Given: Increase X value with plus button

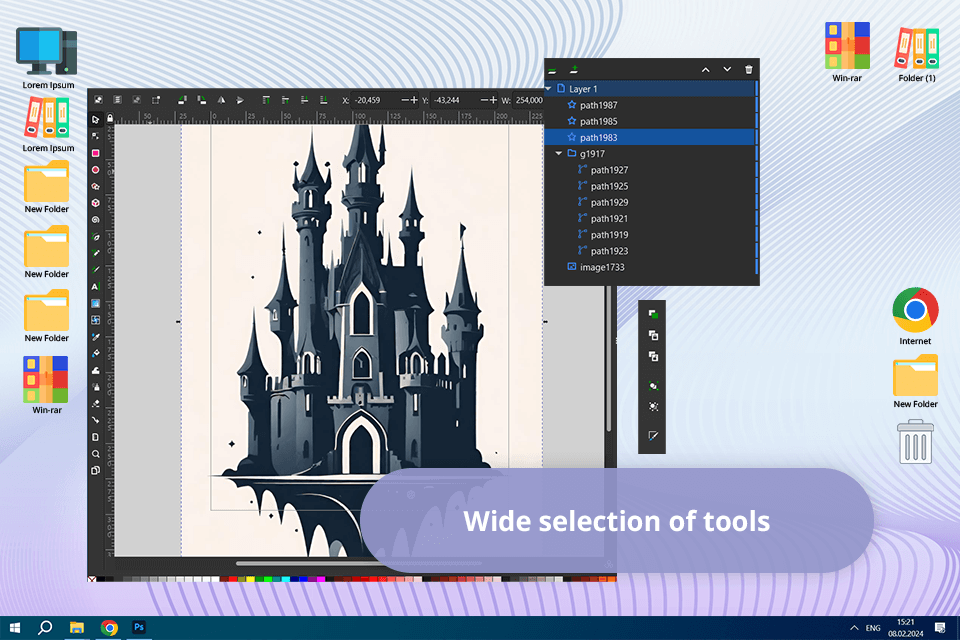Looking at the screenshot, I should 414,100.
